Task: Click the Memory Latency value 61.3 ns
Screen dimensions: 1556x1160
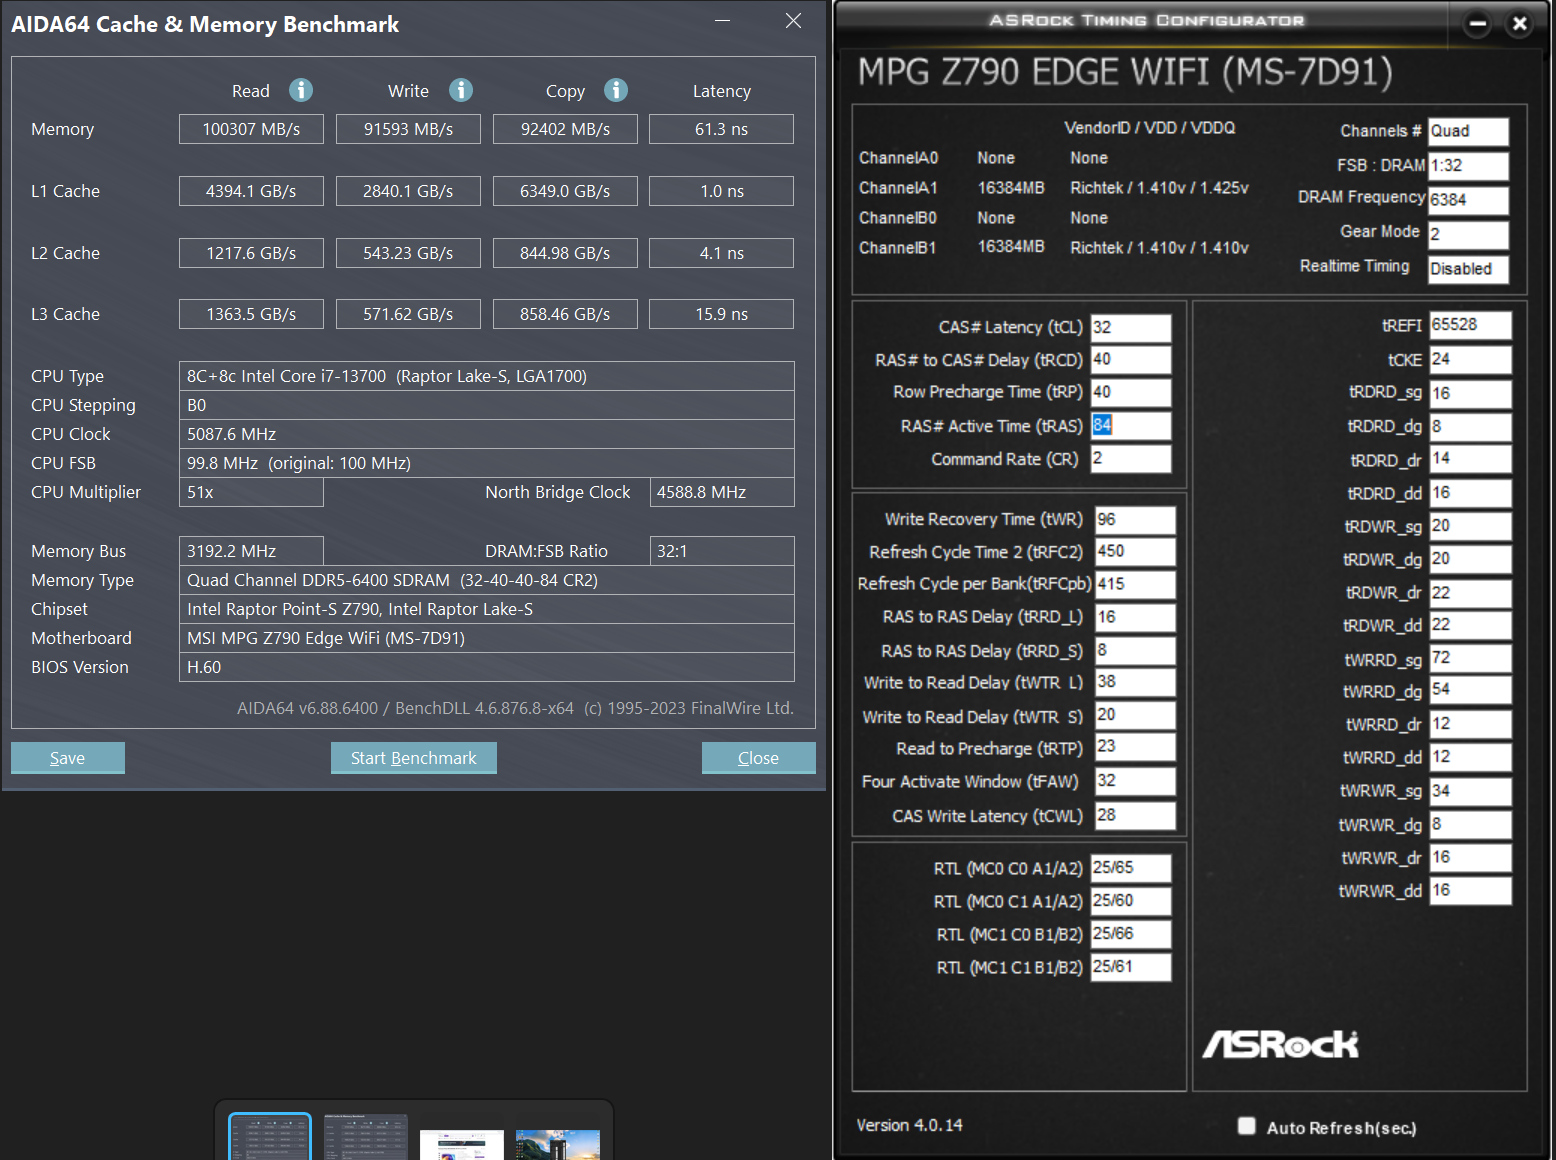Action: coord(722,129)
